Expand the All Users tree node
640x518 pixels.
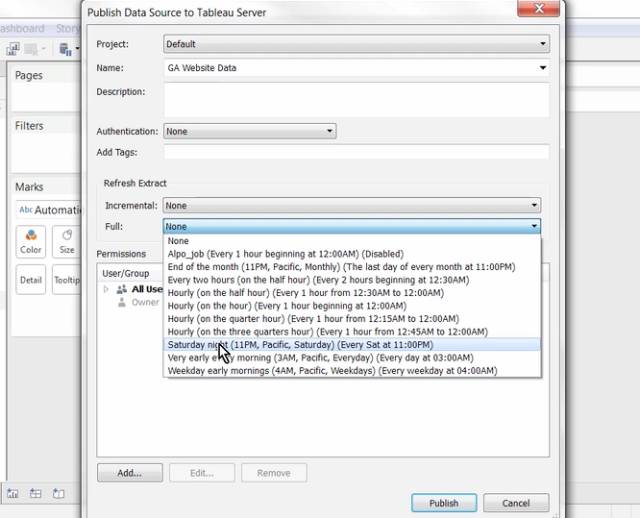point(106,289)
